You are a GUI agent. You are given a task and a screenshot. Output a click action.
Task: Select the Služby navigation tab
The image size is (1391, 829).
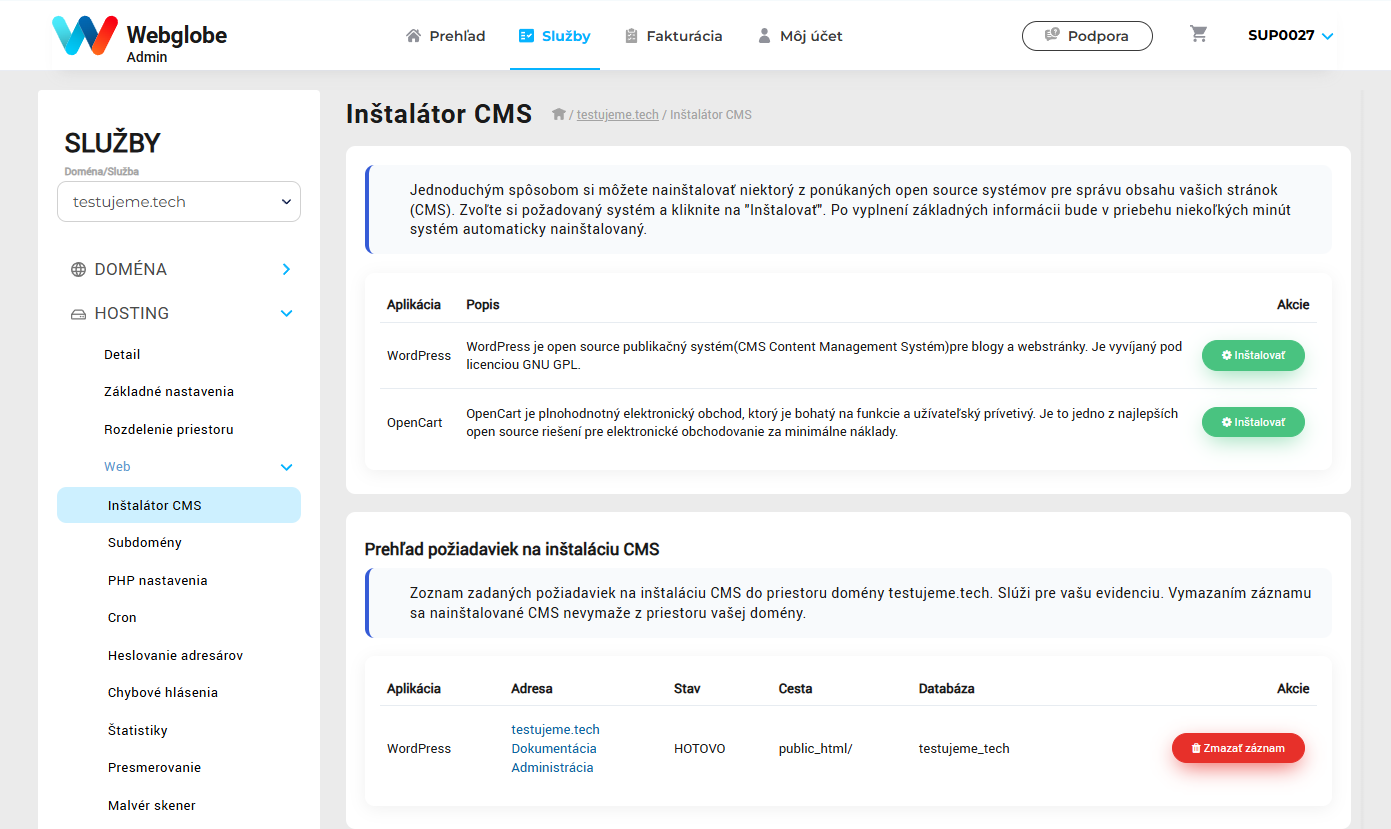point(554,36)
